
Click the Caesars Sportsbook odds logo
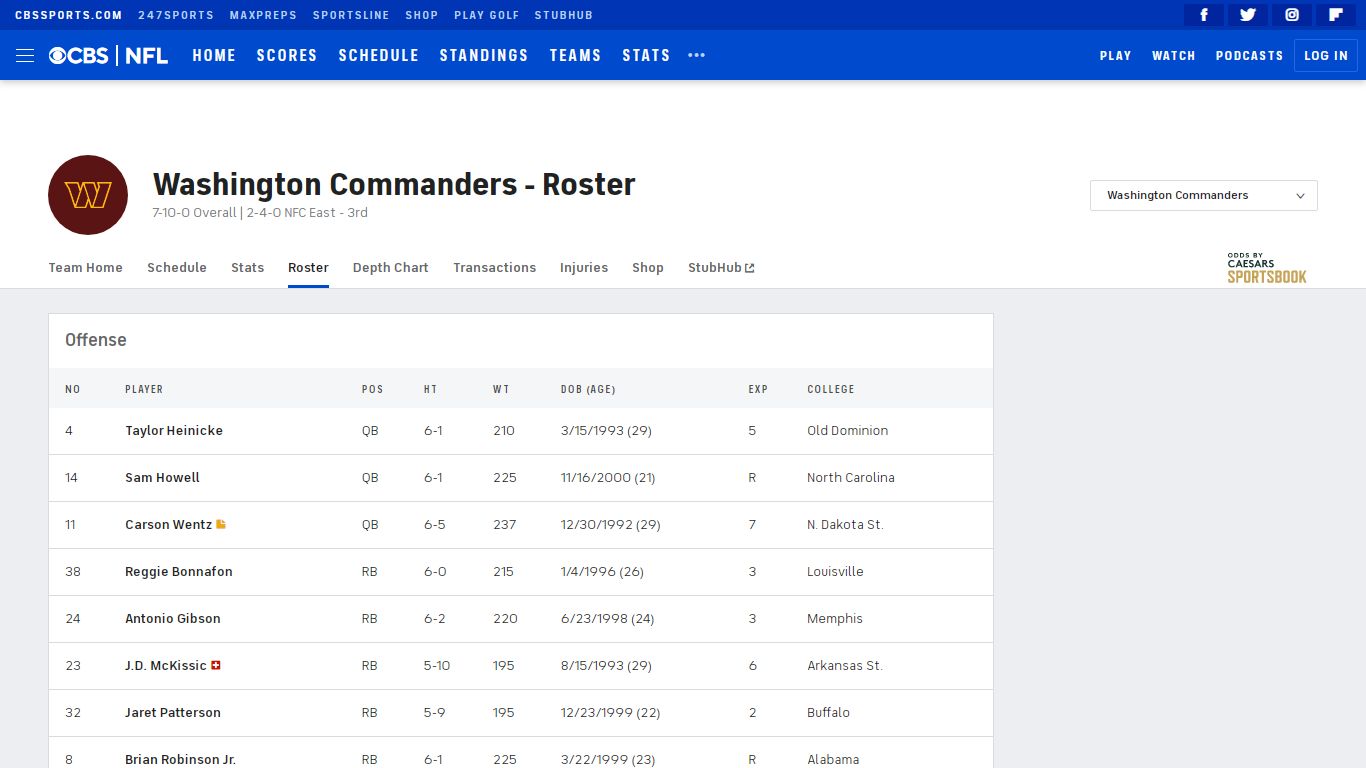1267,268
